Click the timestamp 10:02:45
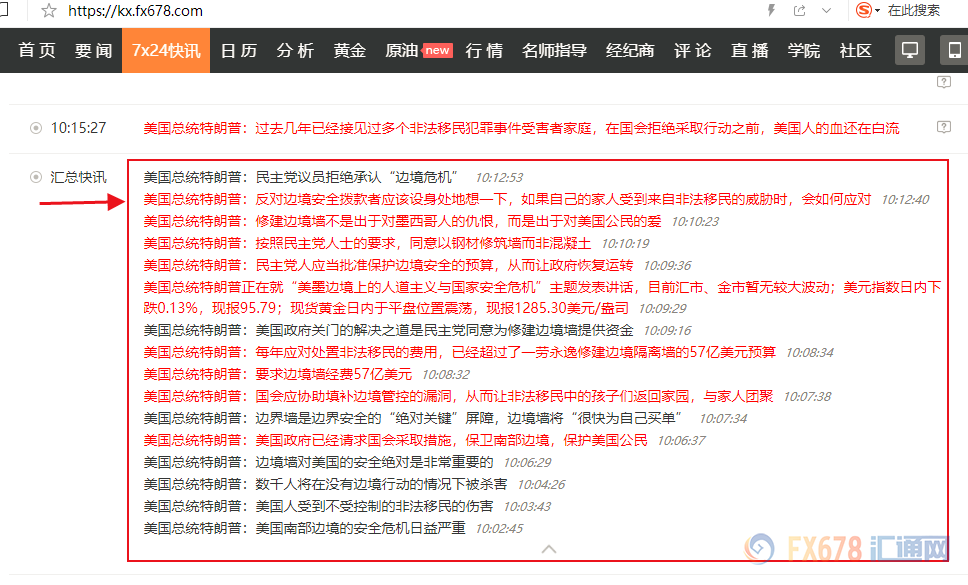 click(499, 529)
